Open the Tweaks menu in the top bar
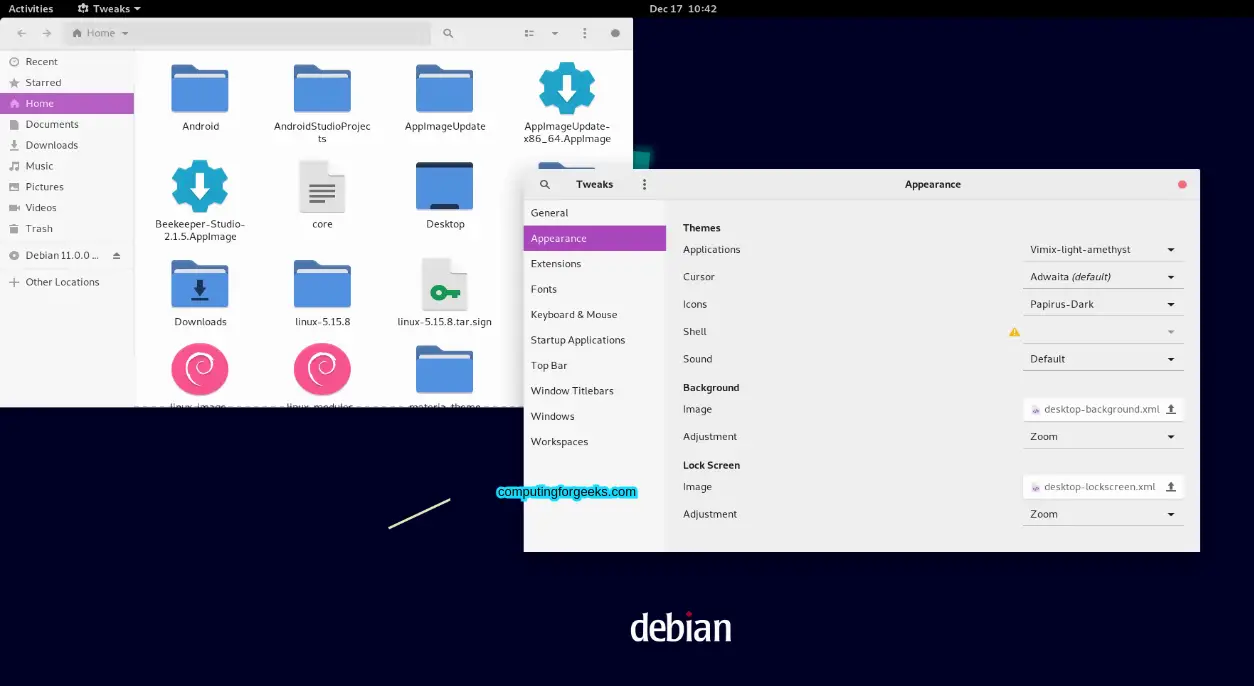The height and width of the screenshot is (686, 1254). click(108, 8)
